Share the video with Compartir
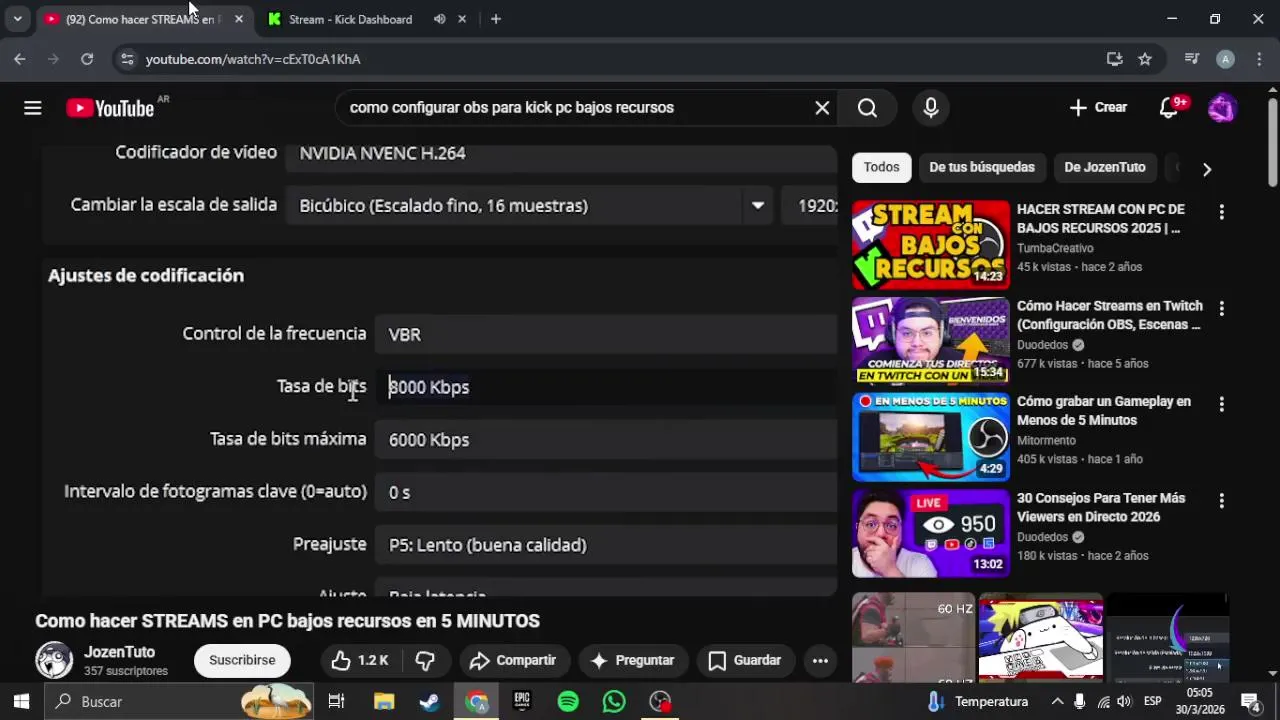The height and width of the screenshot is (720, 1280). [x=513, y=660]
